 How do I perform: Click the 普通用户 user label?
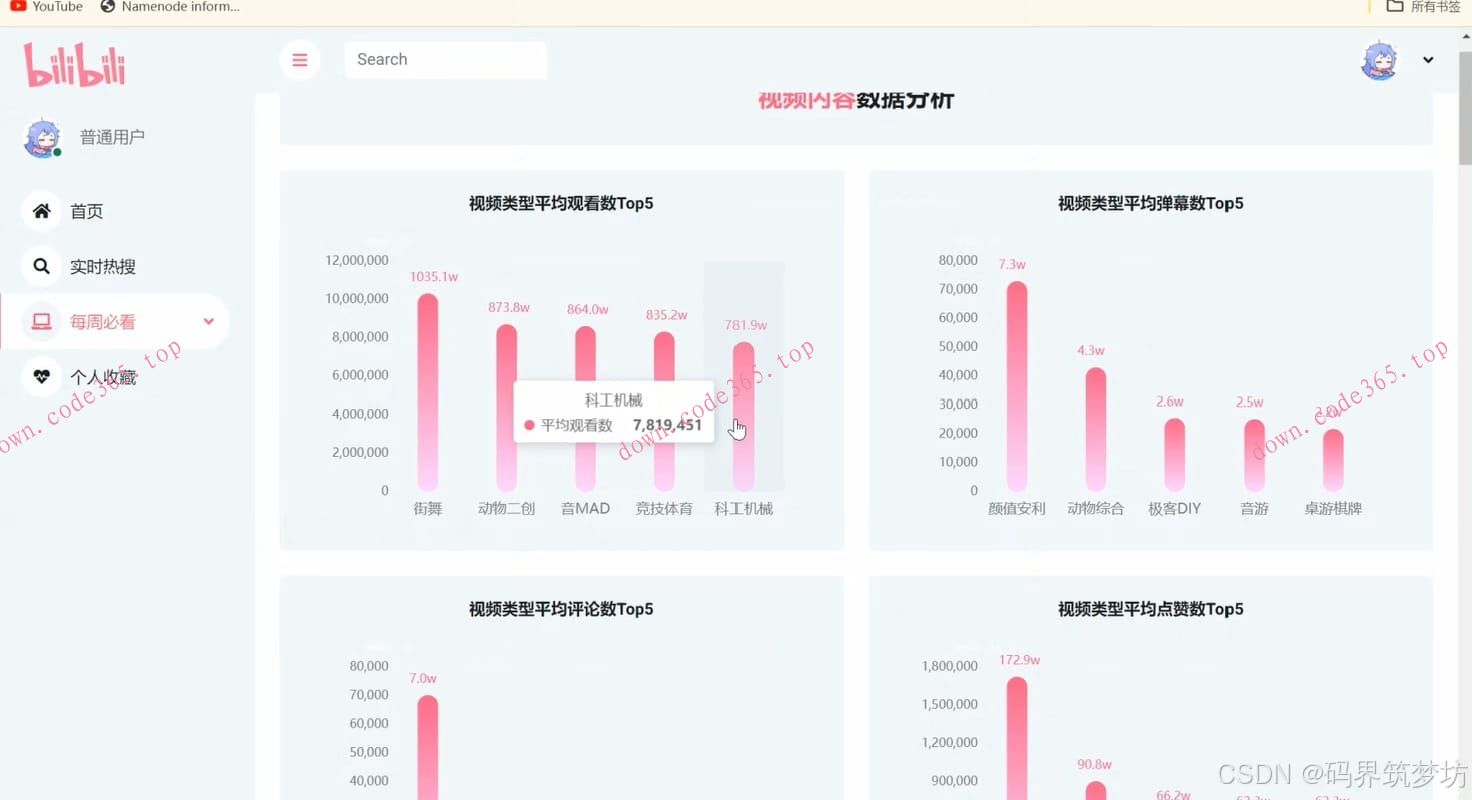tap(112, 137)
